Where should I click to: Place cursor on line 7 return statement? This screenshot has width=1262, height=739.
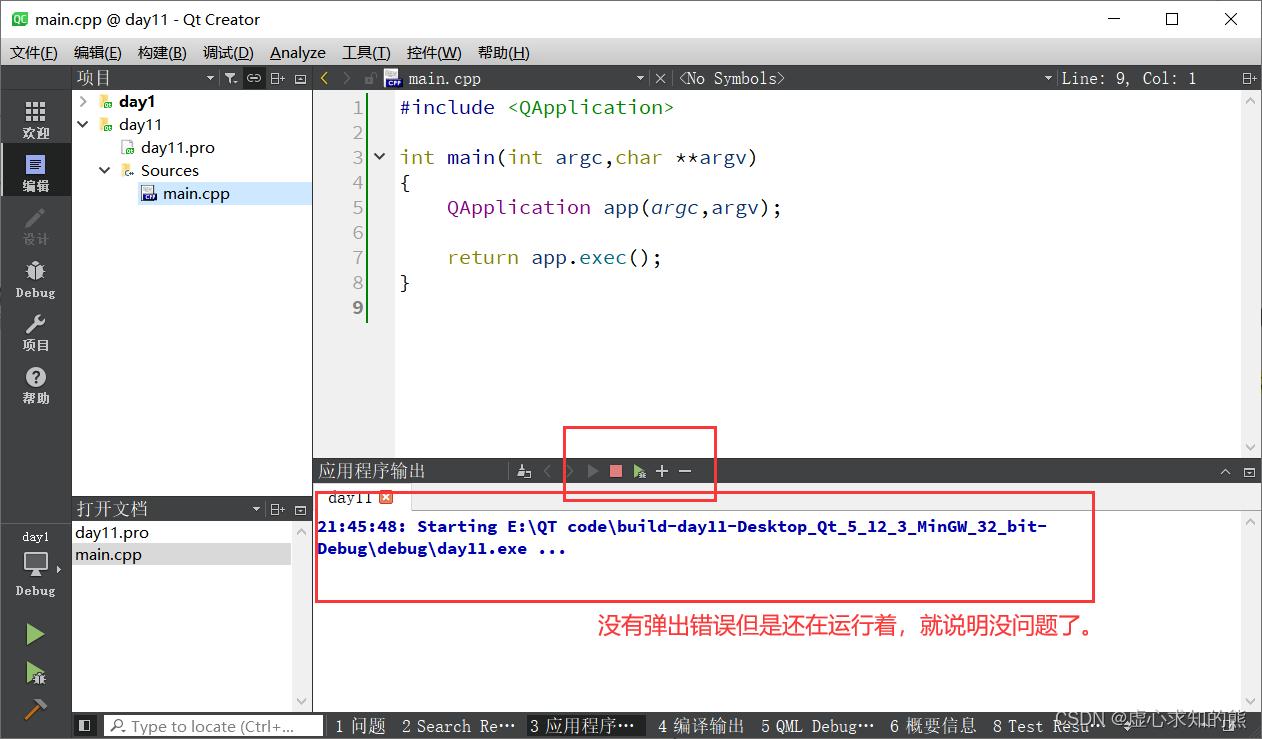554,257
